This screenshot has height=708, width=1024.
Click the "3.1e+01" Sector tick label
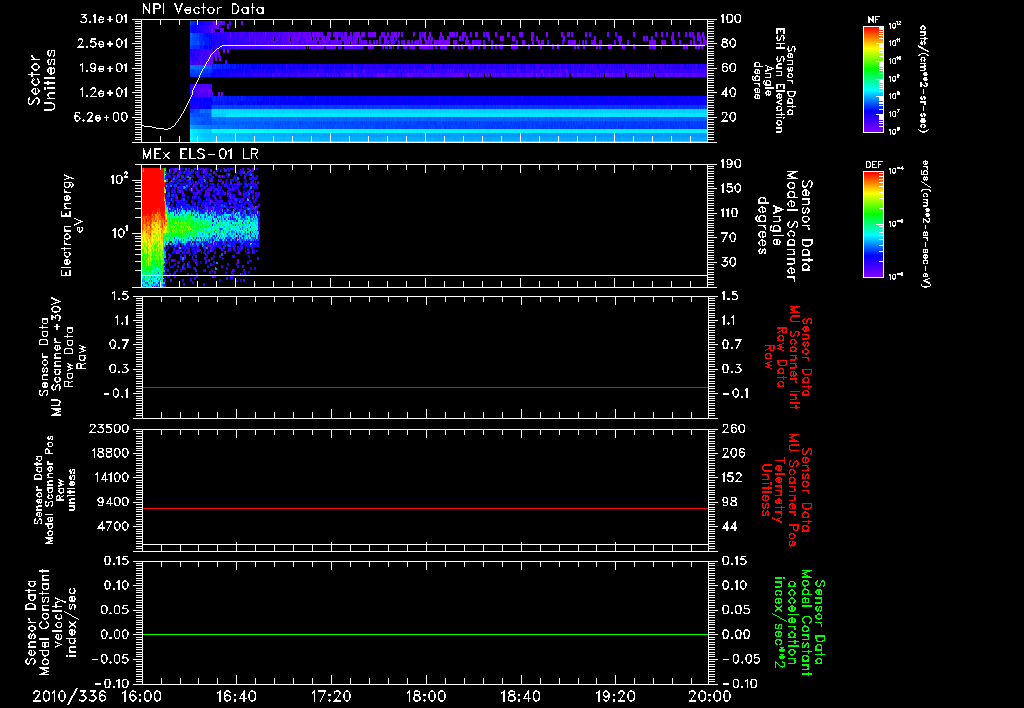tap(104, 19)
